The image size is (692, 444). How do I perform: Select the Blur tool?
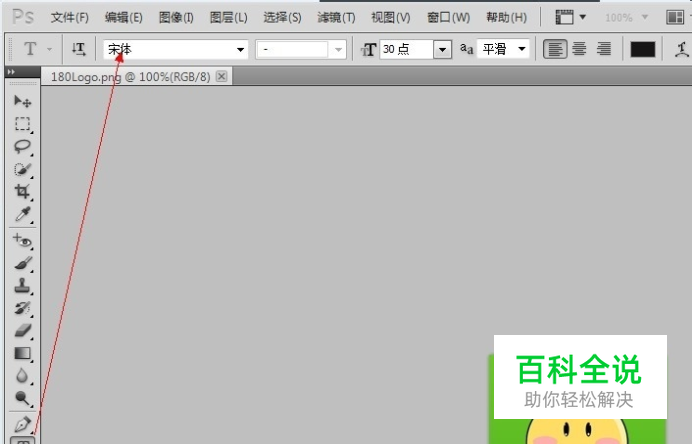point(22,376)
